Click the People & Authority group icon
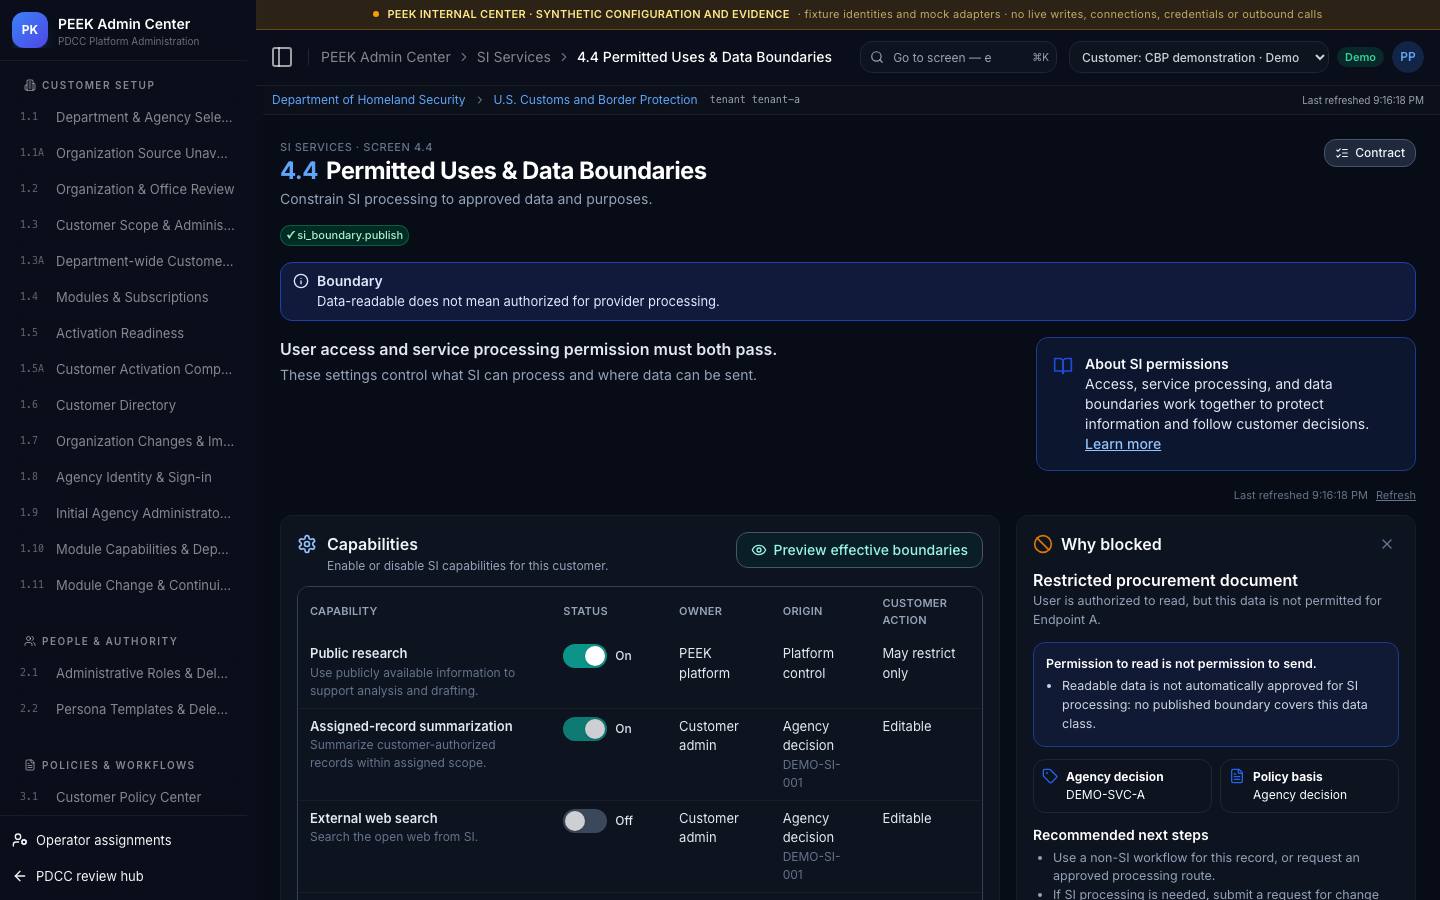Screen dimensions: 1440x900 tap(30, 641)
